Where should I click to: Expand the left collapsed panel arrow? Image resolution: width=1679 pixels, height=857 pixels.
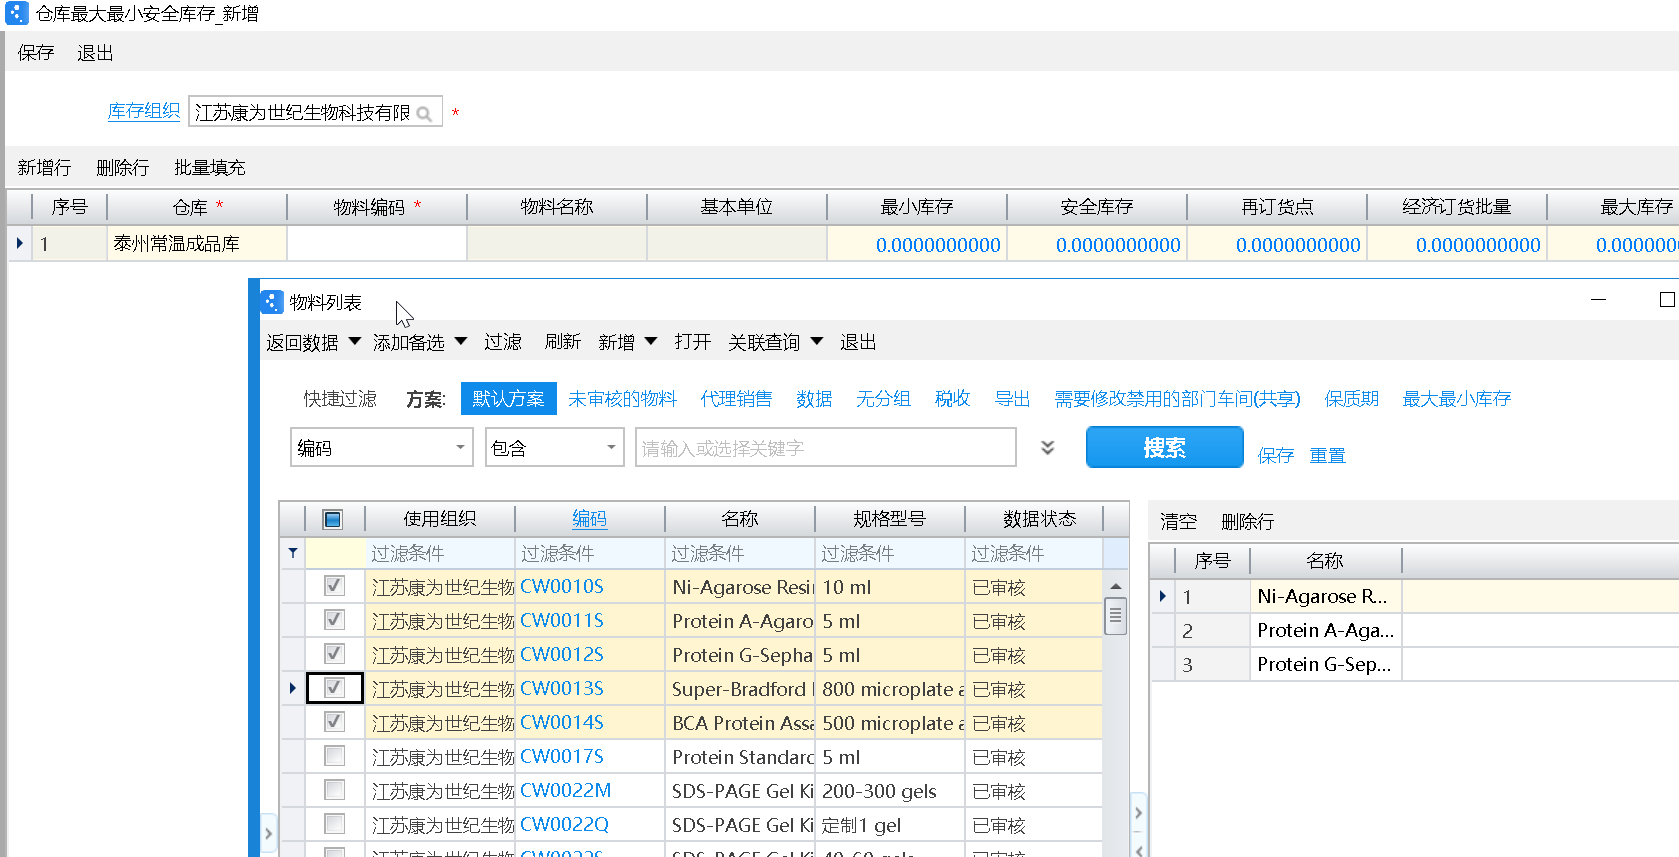268,833
